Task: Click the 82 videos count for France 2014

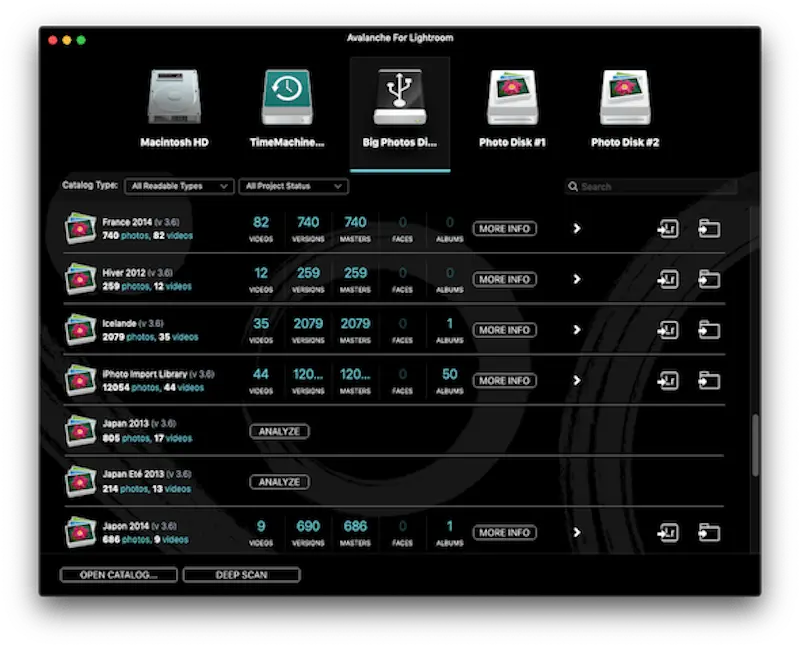Action: 261,222
